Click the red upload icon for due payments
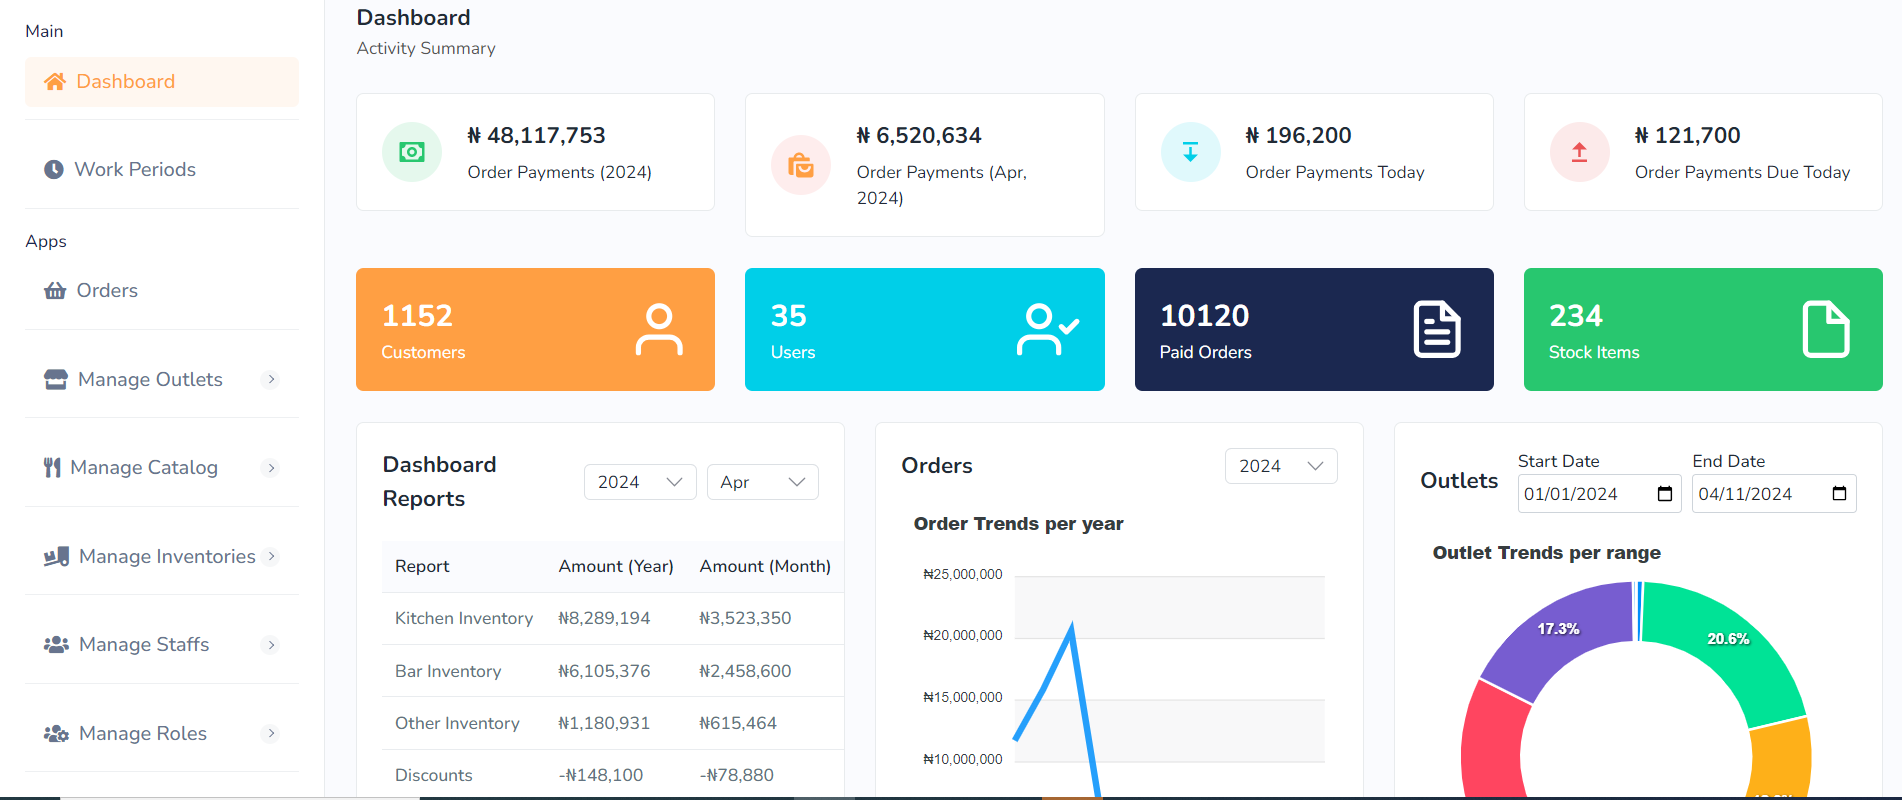This screenshot has width=1902, height=800. pyautogui.click(x=1579, y=152)
